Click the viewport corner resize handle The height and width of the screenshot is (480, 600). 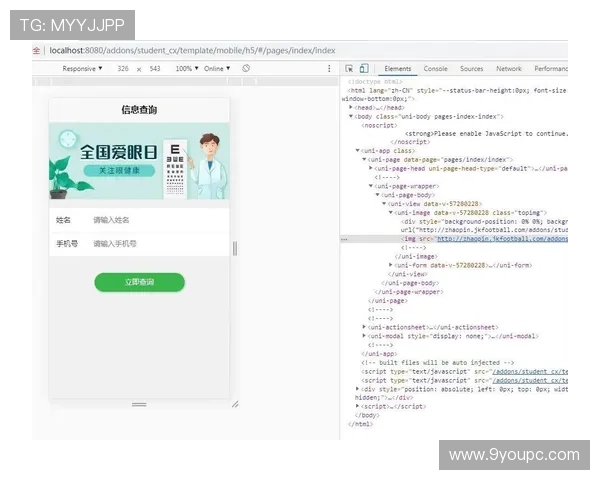[235, 404]
